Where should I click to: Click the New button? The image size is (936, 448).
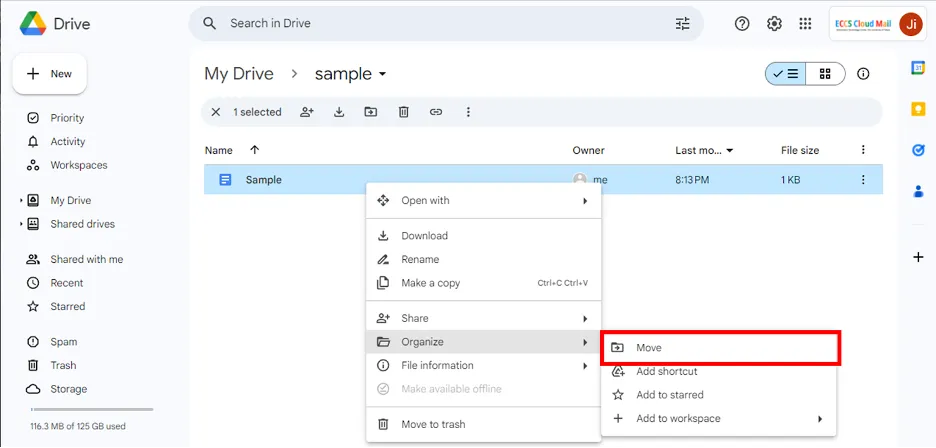pyautogui.click(x=50, y=74)
